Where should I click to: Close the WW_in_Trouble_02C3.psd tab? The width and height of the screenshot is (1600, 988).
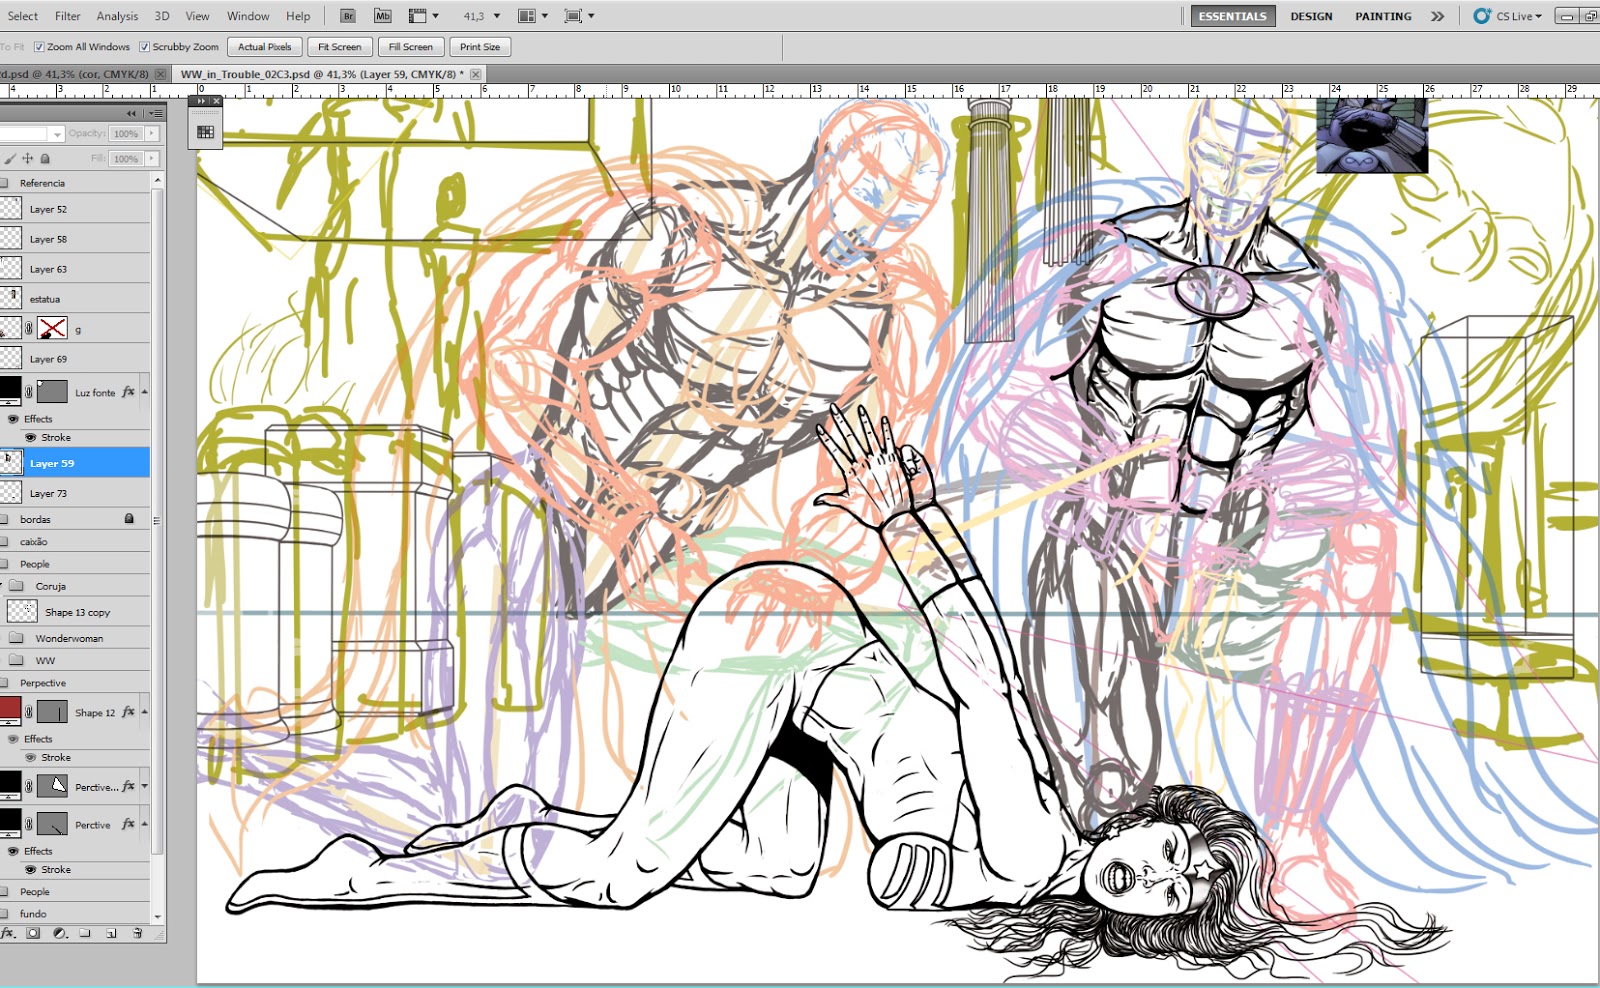pos(475,74)
